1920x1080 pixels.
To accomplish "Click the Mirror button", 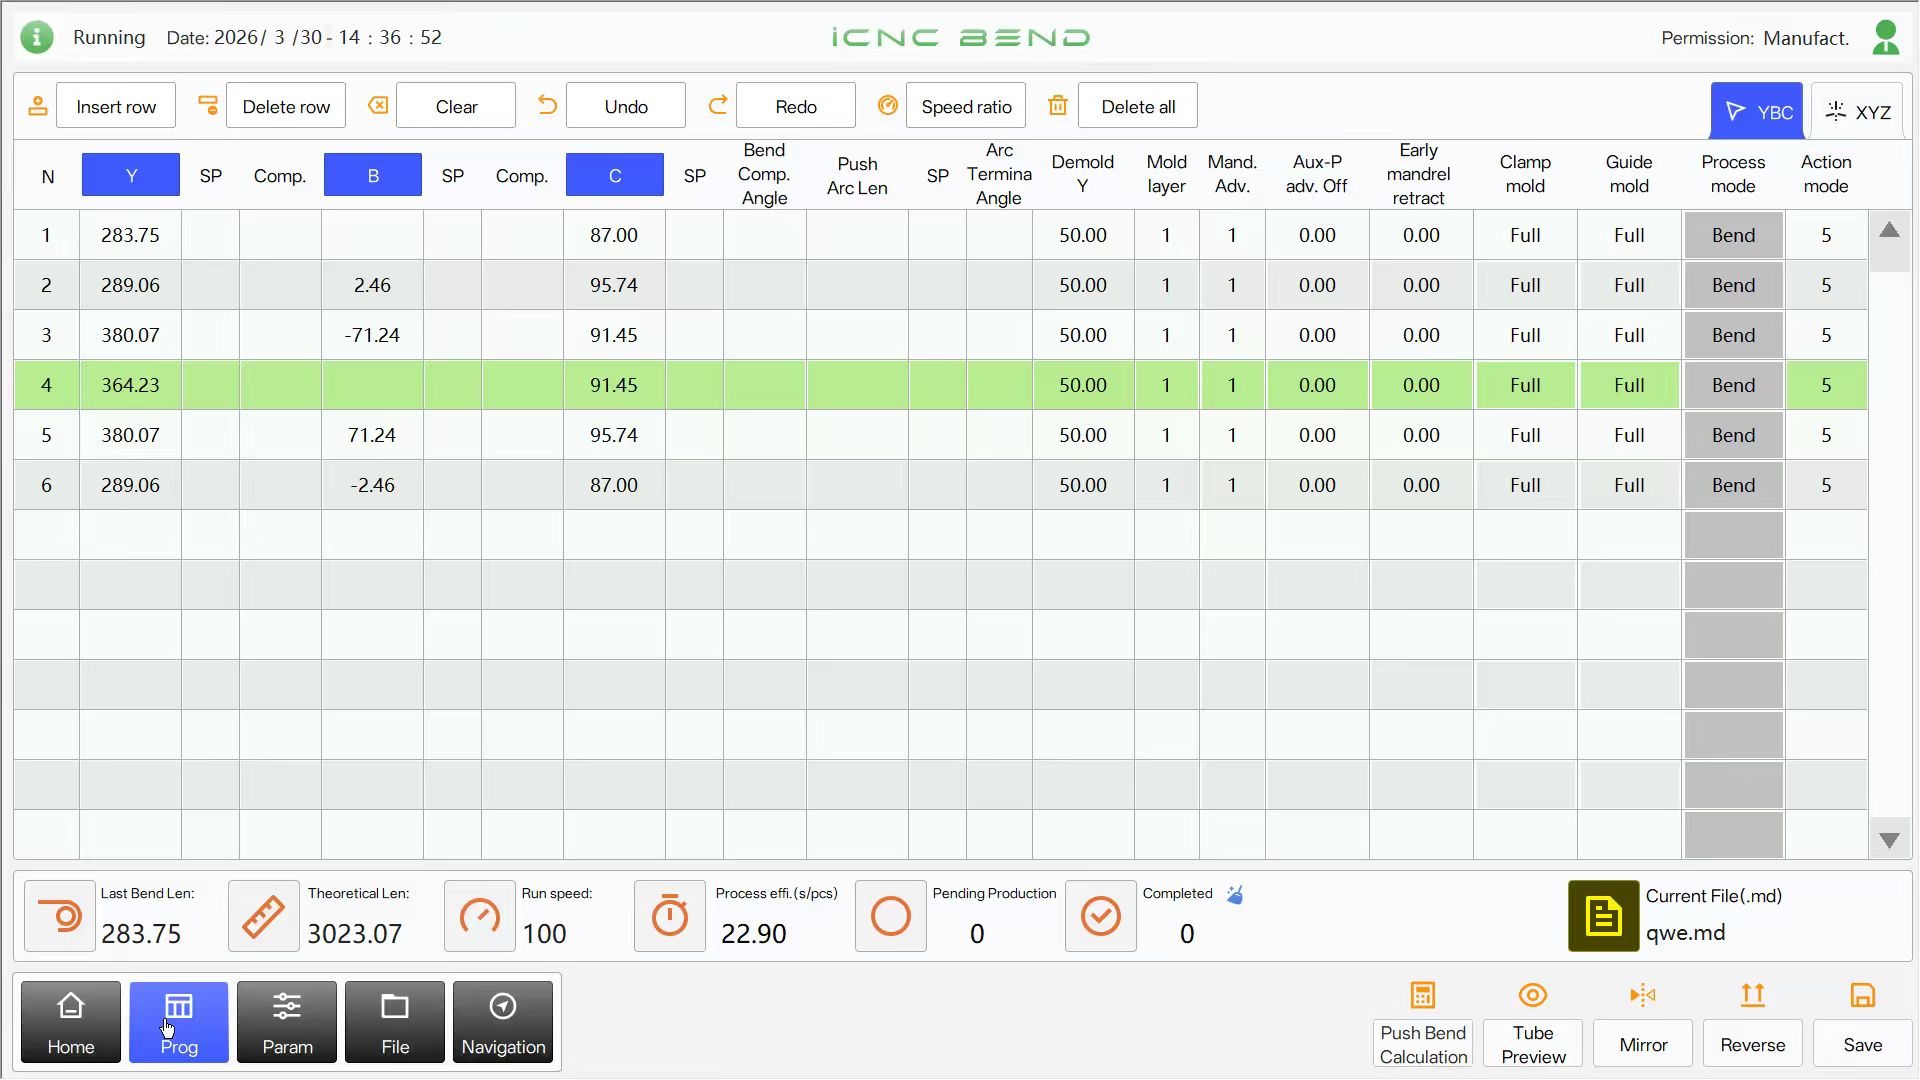I will pyautogui.click(x=1643, y=1044).
